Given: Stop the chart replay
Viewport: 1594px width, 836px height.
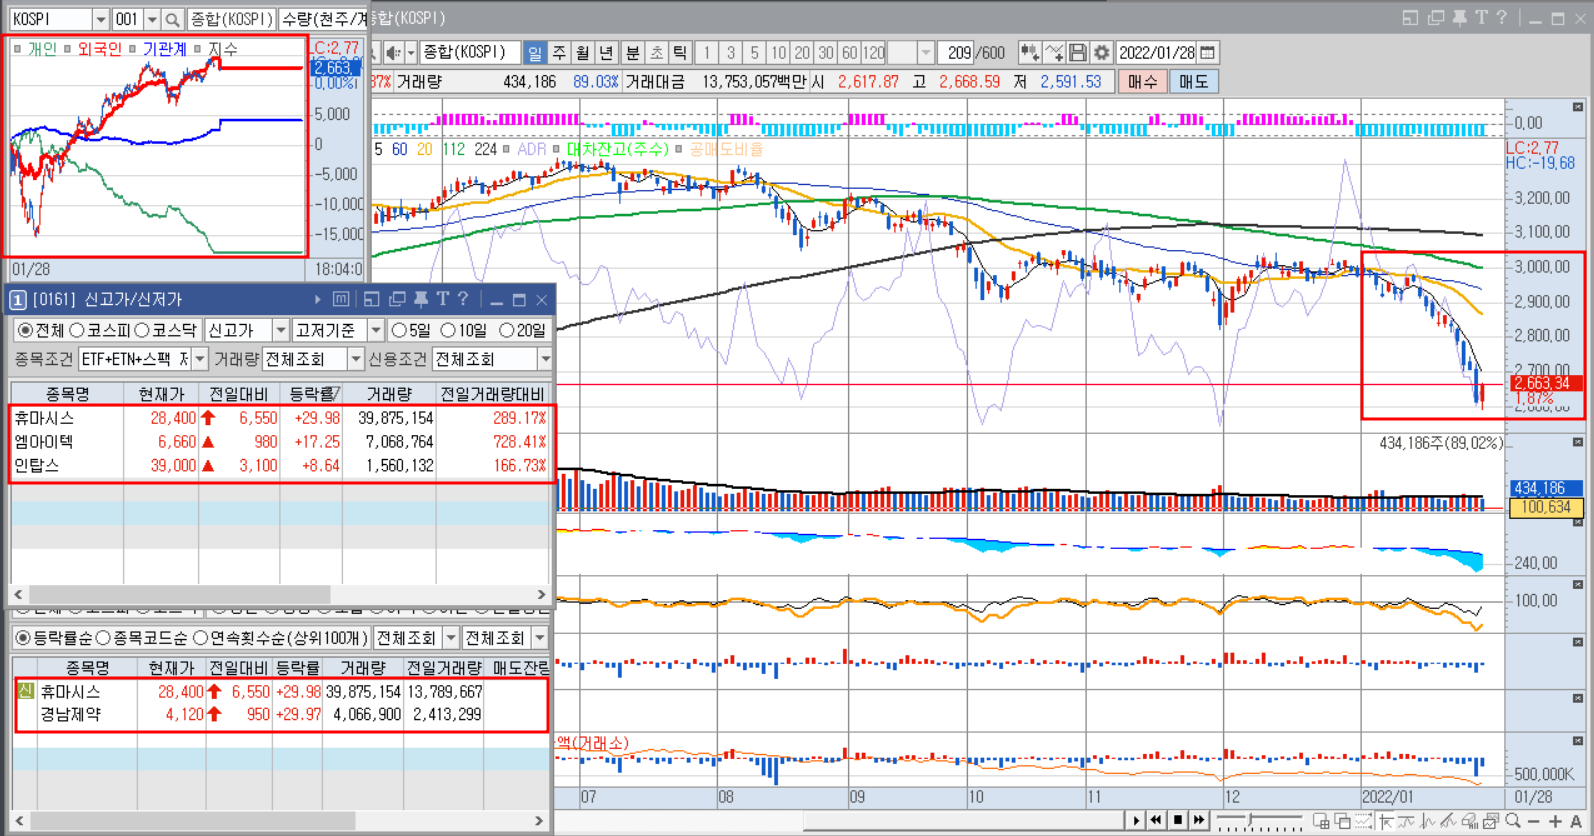Looking at the screenshot, I should click(x=1177, y=821).
